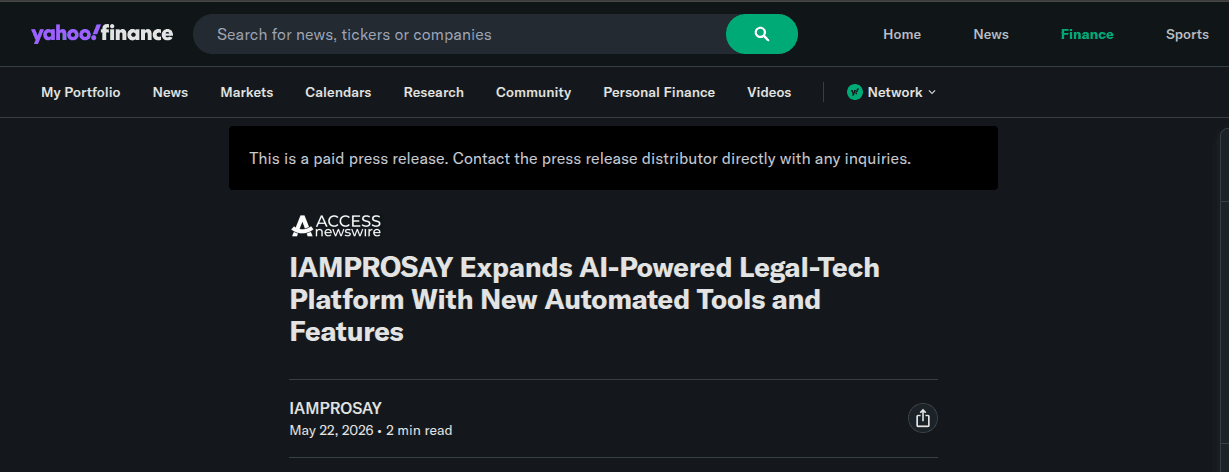Click the Yahoo Finance logo

(102, 34)
